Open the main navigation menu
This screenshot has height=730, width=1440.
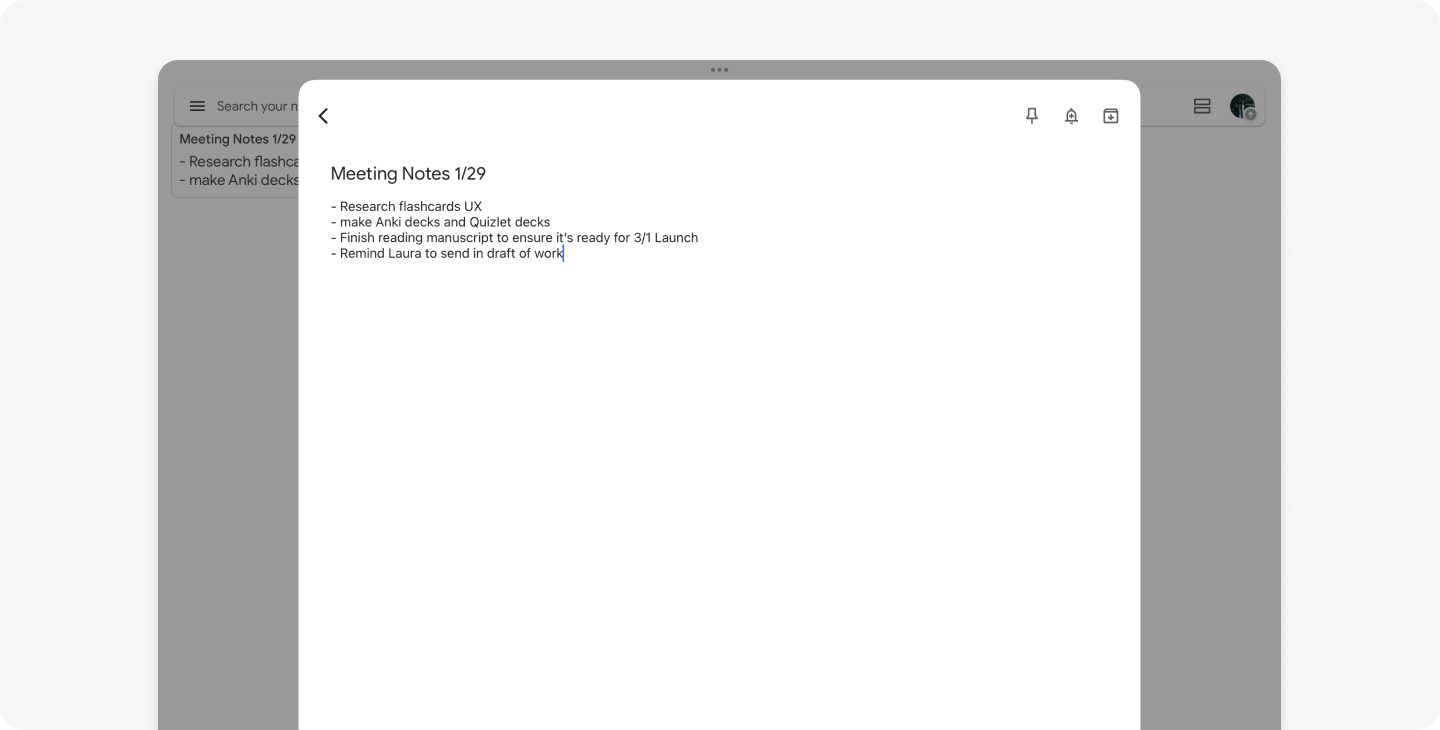tap(197, 106)
